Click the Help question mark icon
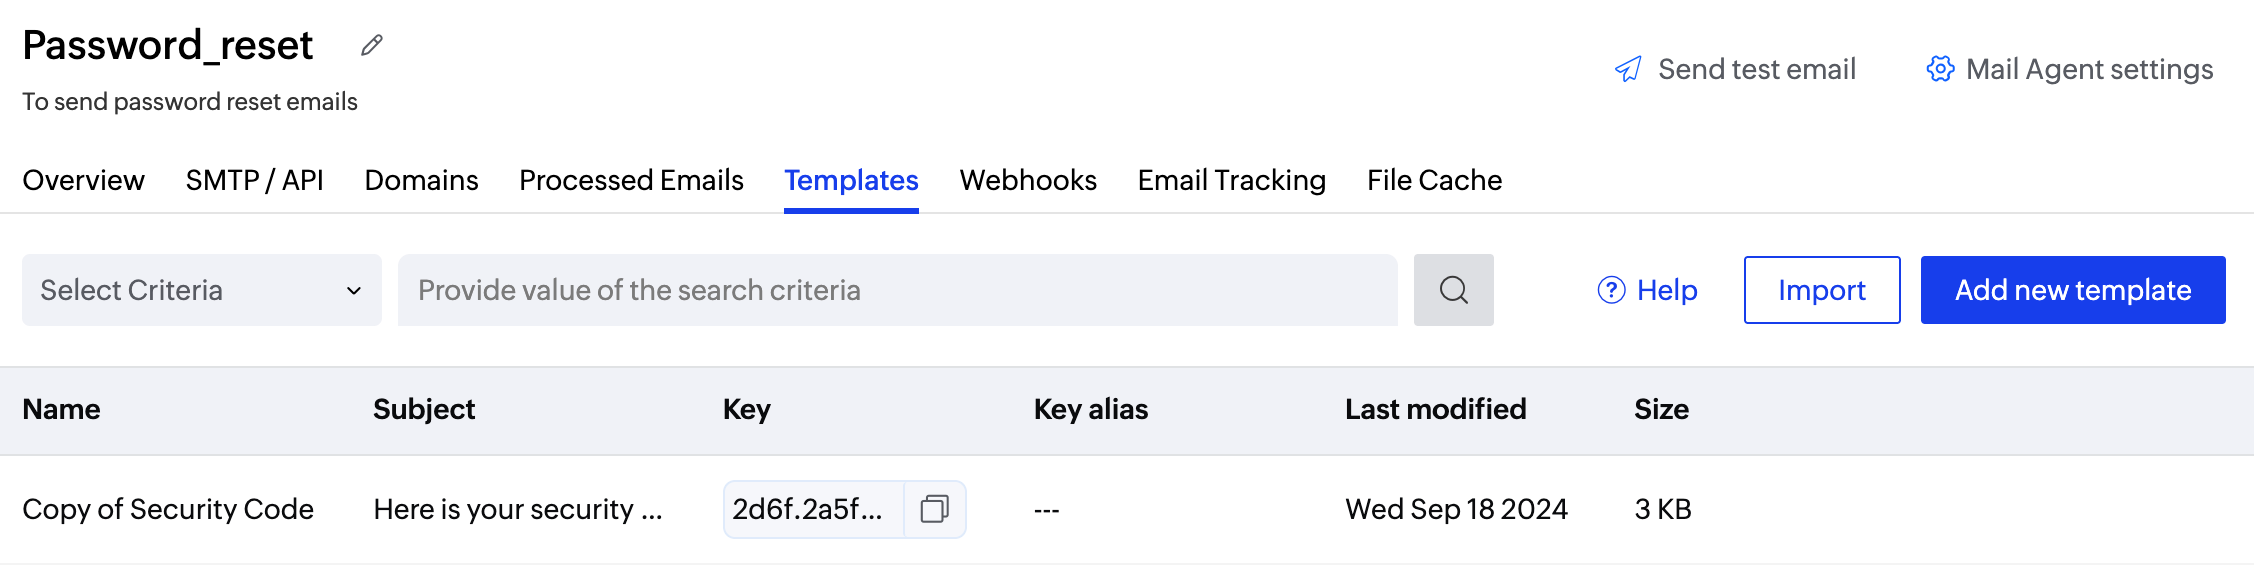Viewport: 2254px width, 580px height. point(1611,290)
